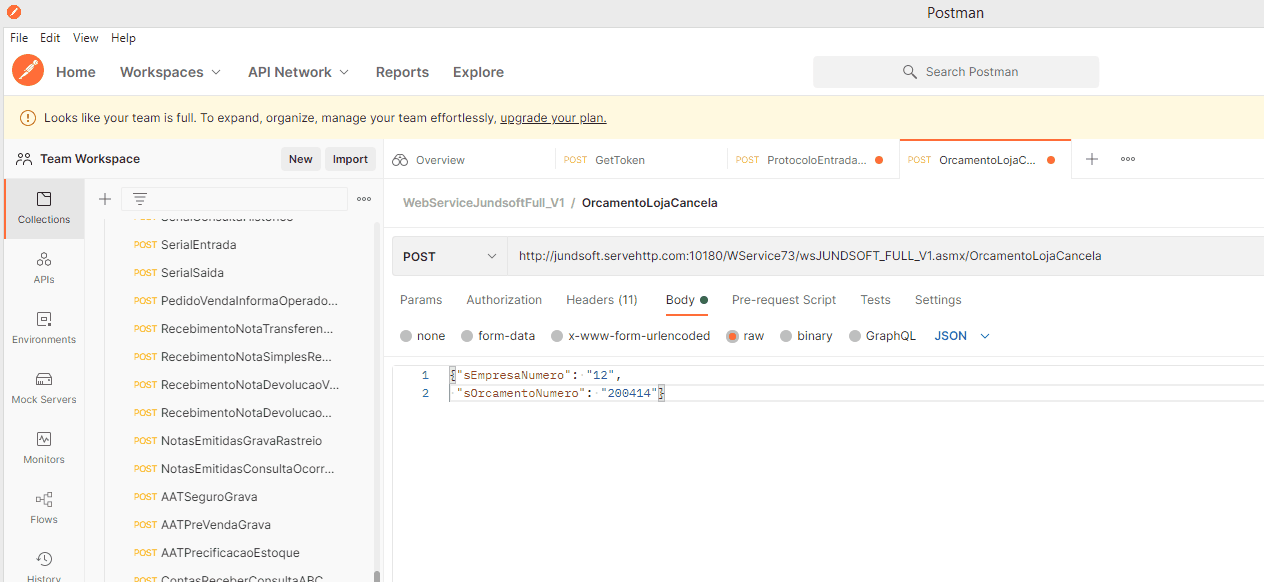Open the Flows sidebar panel
The height and width of the screenshot is (582, 1264).
click(x=44, y=508)
